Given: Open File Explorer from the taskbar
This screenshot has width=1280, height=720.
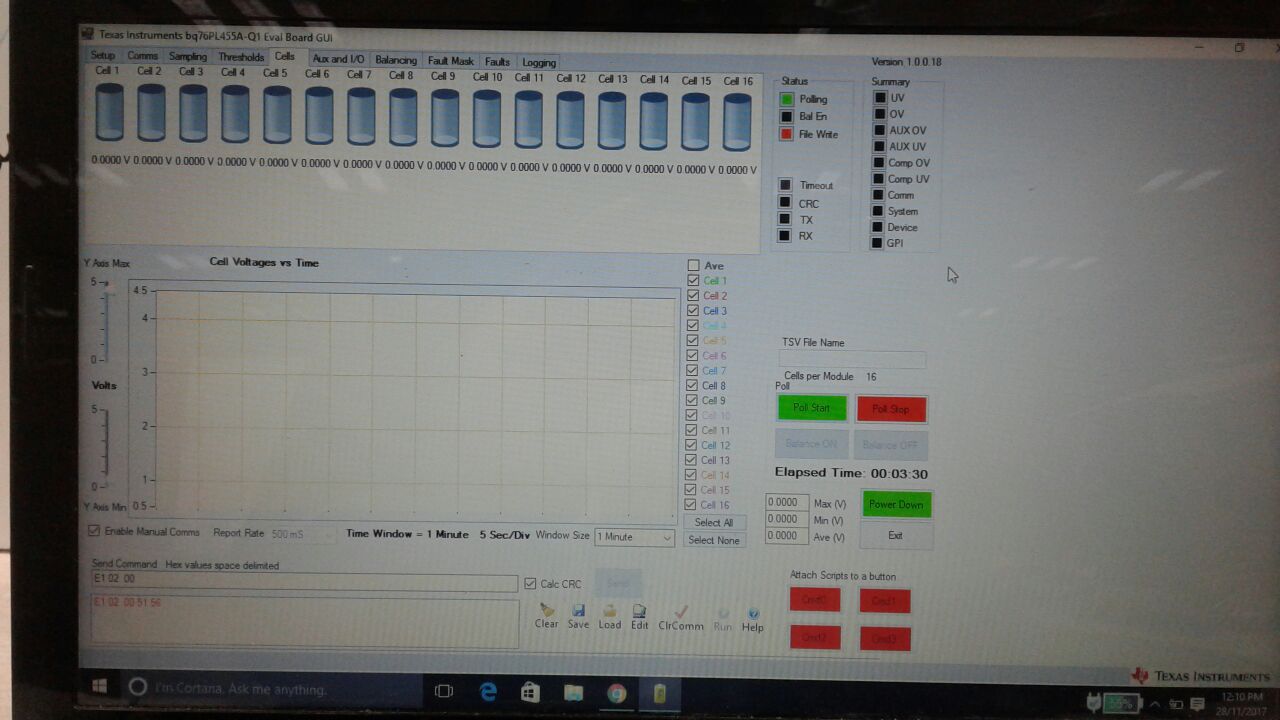Looking at the screenshot, I should [x=573, y=692].
